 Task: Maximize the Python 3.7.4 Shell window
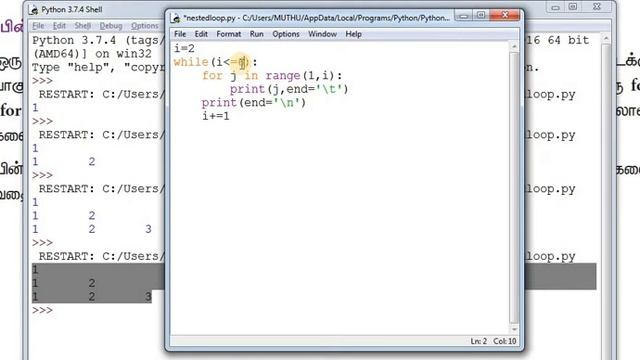(x=573, y=7)
